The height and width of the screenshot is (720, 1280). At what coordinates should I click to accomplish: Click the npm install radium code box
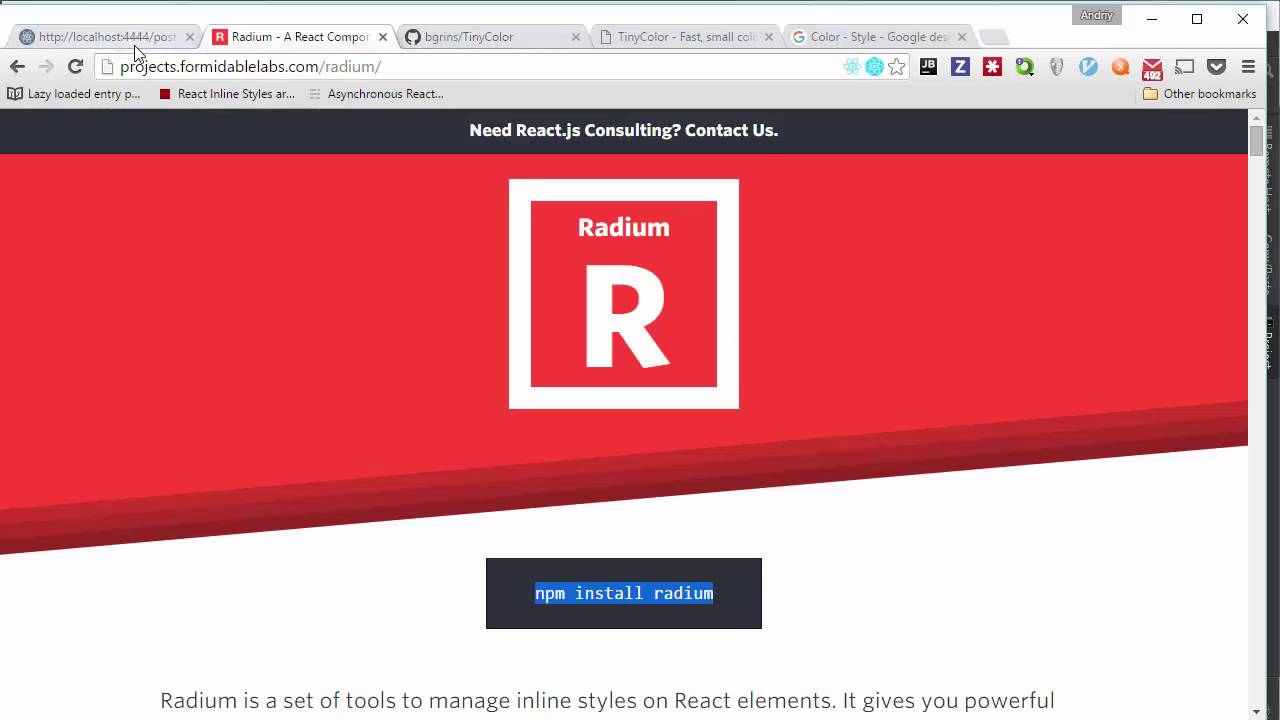point(624,593)
